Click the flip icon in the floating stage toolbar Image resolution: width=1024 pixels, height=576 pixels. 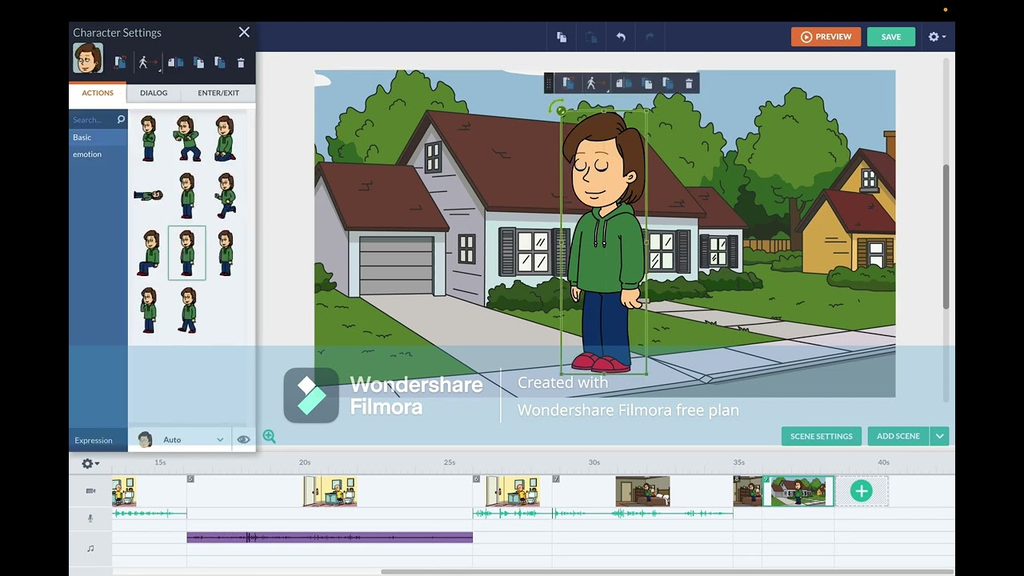click(624, 83)
